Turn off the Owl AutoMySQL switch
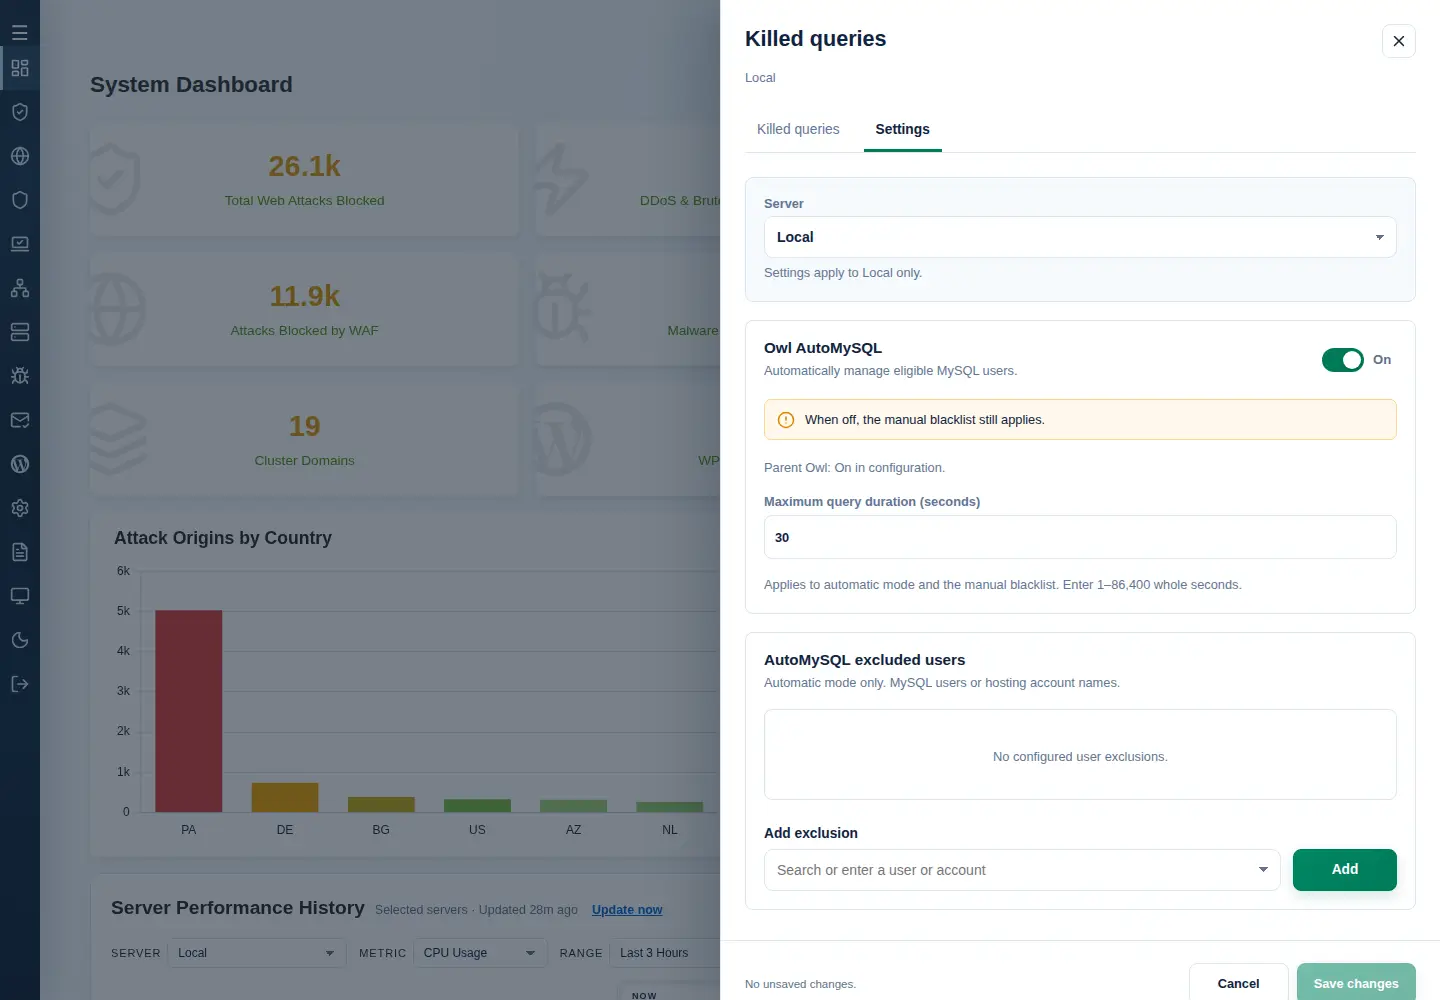The height and width of the screenshot is (1000, 1440). coord(1342,360)
